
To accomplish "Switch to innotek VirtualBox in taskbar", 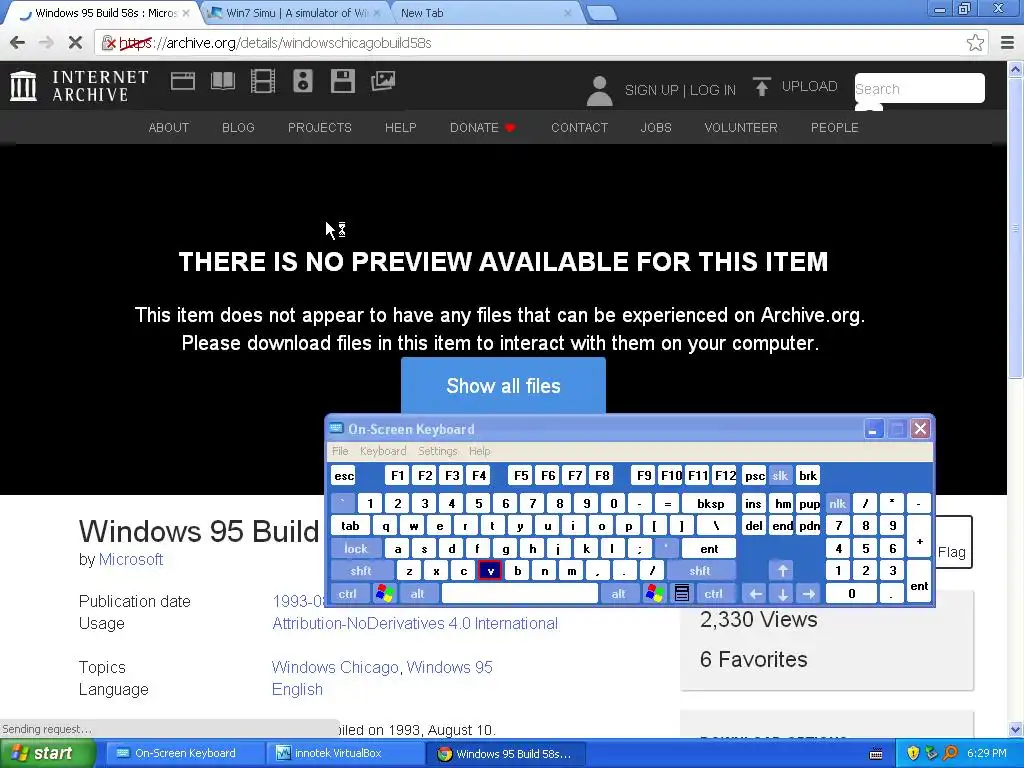I will (345, 754).
